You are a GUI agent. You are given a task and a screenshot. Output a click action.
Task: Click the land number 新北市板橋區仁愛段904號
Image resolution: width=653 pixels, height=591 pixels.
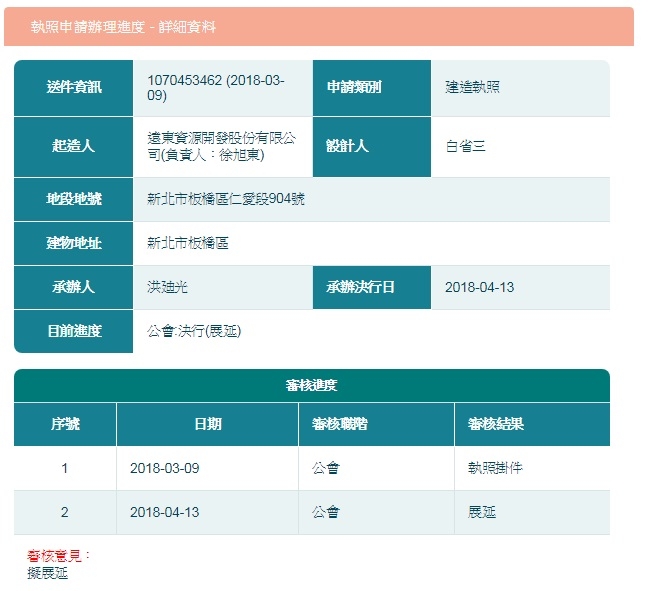click(226, 199)
